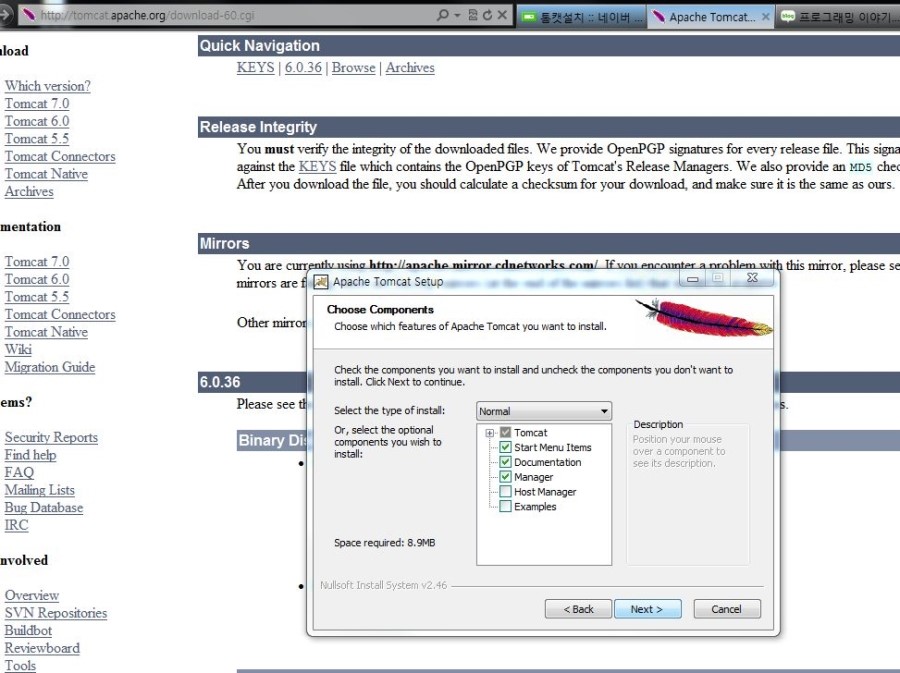The width and height of the screenshot is (900, 673).
Task: Click compatibility view icon in address bar
Action: [x=473, y=15]
